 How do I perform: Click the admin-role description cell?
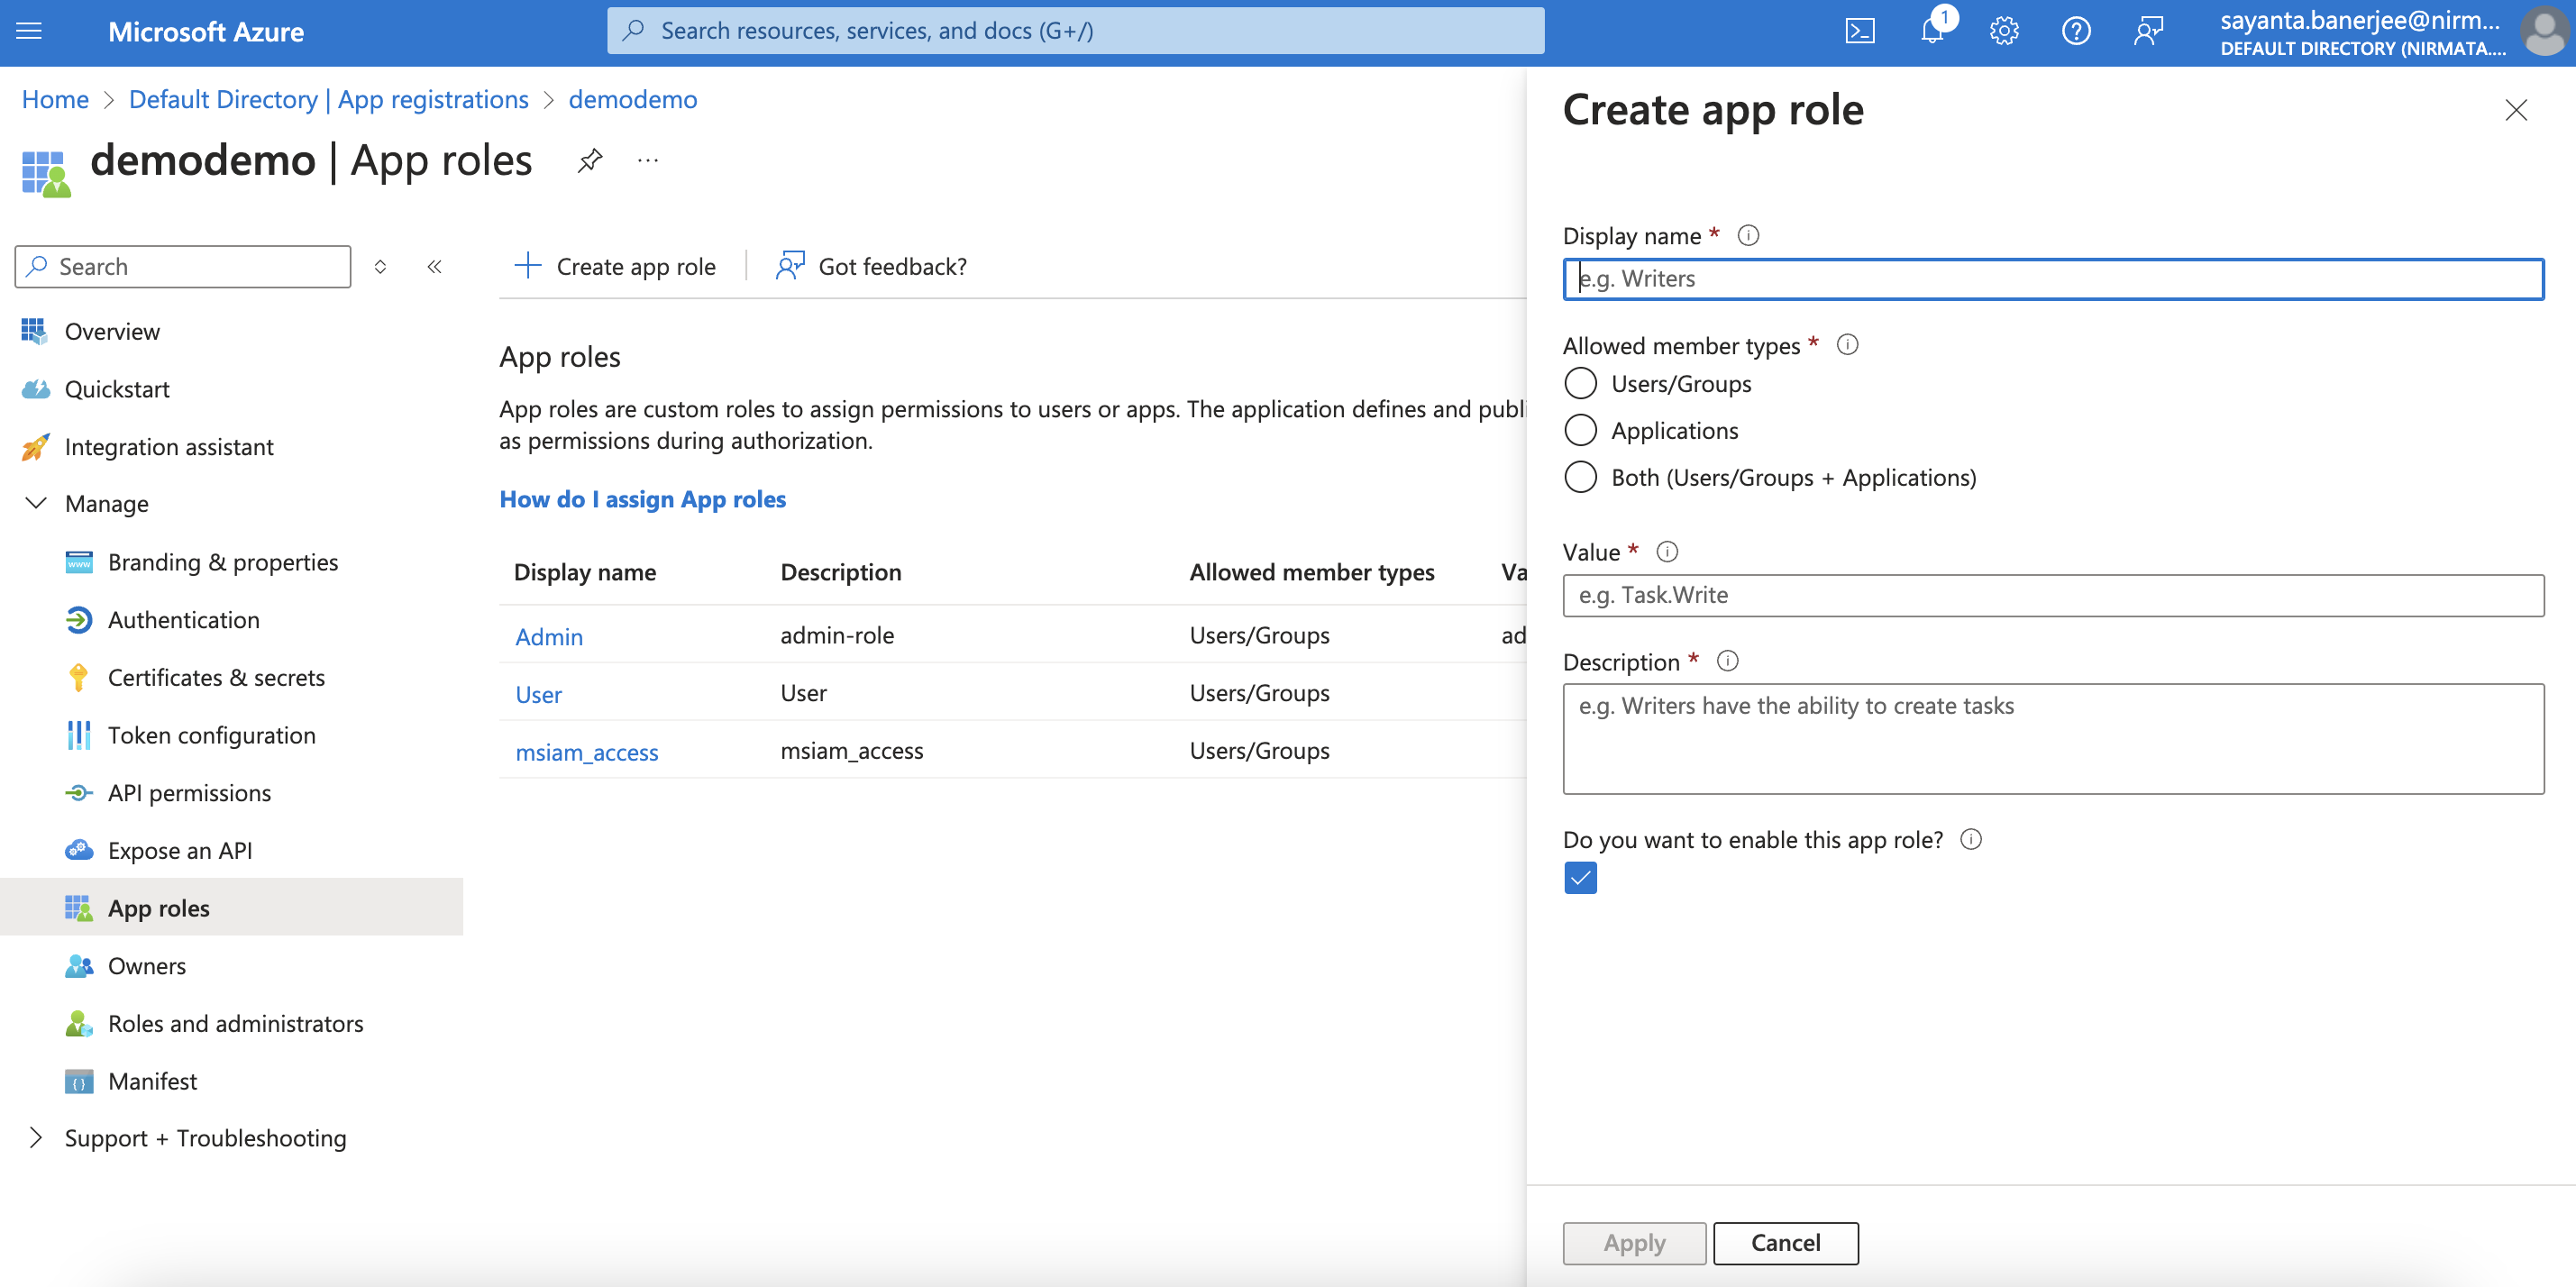[x=837, y=635]
